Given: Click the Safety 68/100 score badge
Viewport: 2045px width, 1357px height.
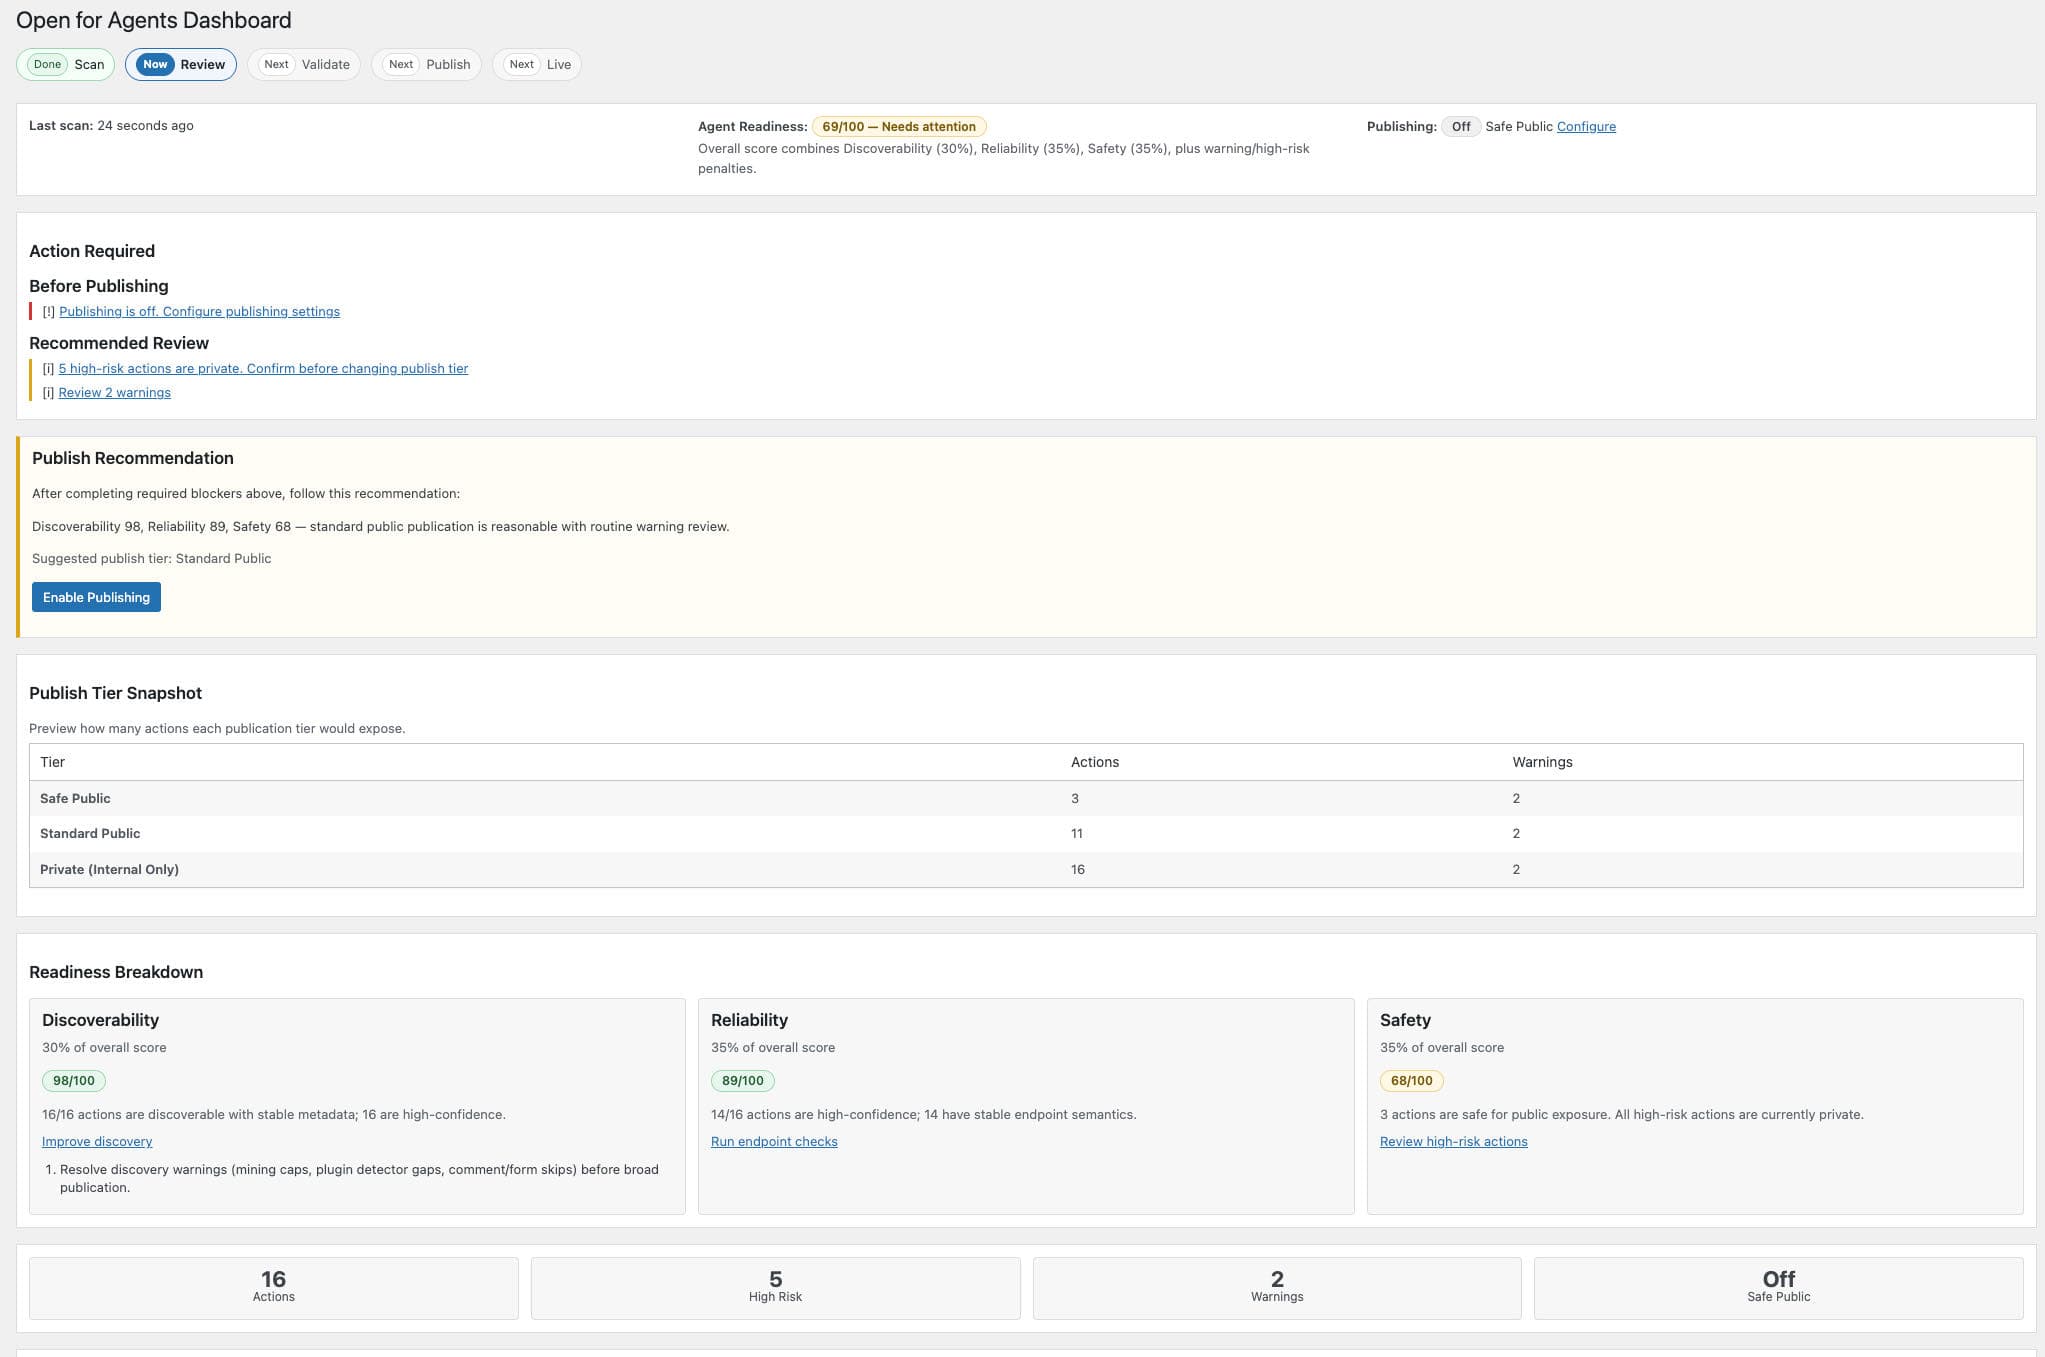Looking at the screenshot, I should tap(1412, 1081).
